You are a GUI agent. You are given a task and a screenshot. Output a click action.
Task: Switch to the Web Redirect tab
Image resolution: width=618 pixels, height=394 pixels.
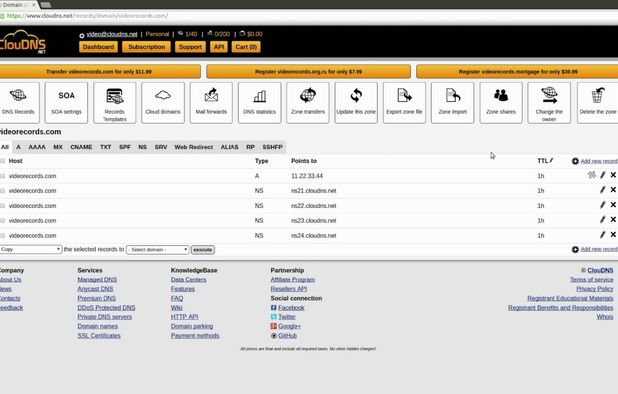point(194,147)
